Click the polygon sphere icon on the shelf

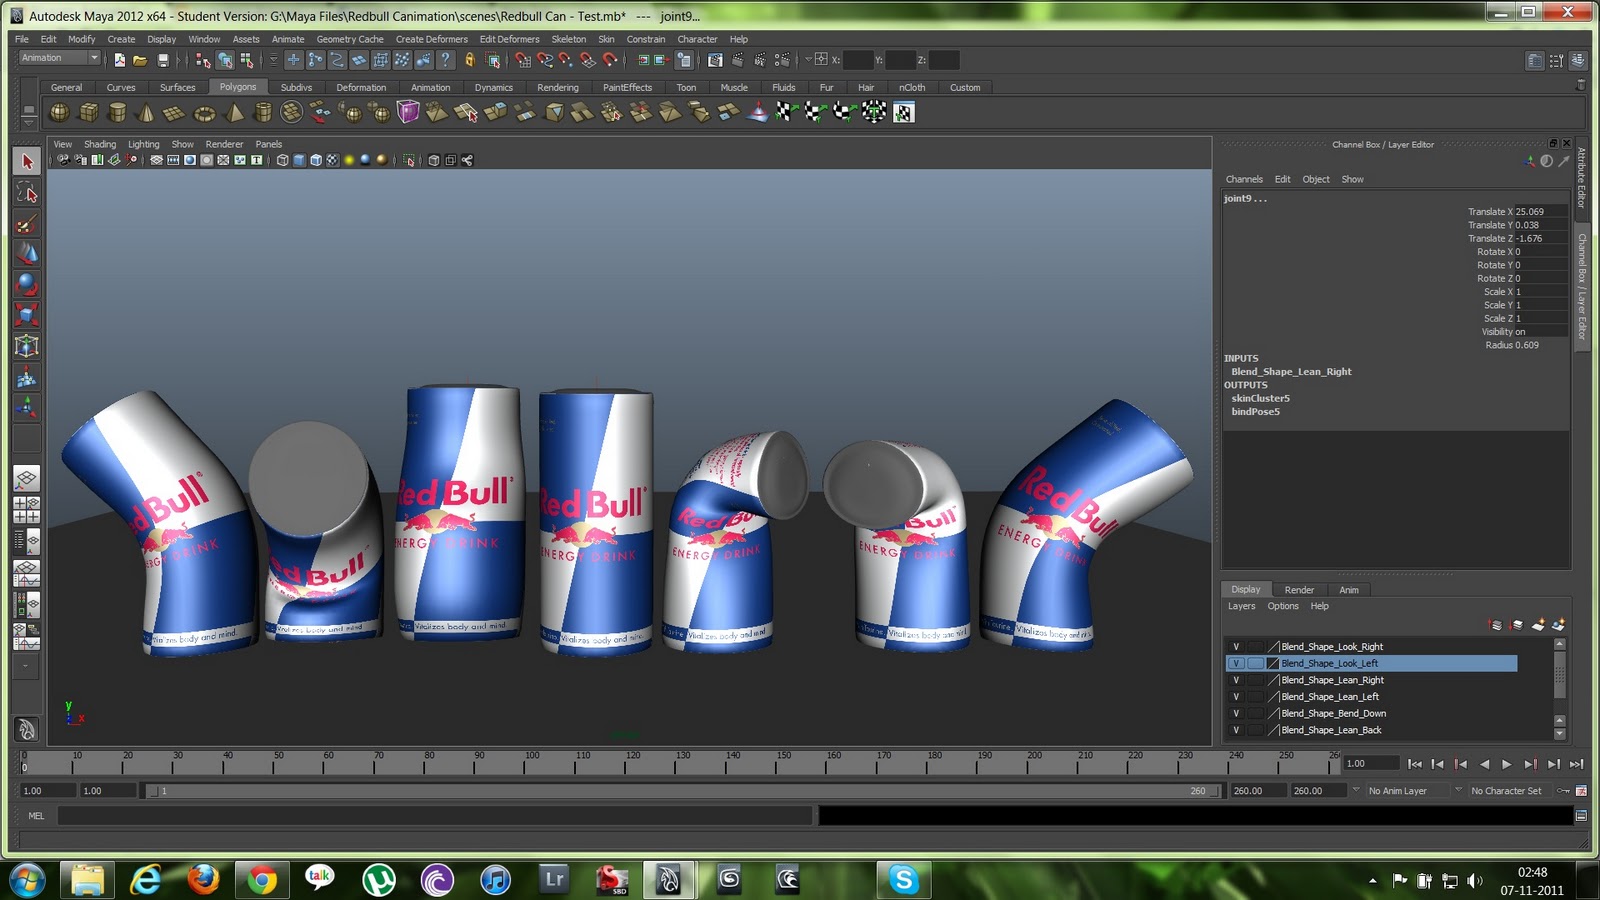(x=60, y=112)
